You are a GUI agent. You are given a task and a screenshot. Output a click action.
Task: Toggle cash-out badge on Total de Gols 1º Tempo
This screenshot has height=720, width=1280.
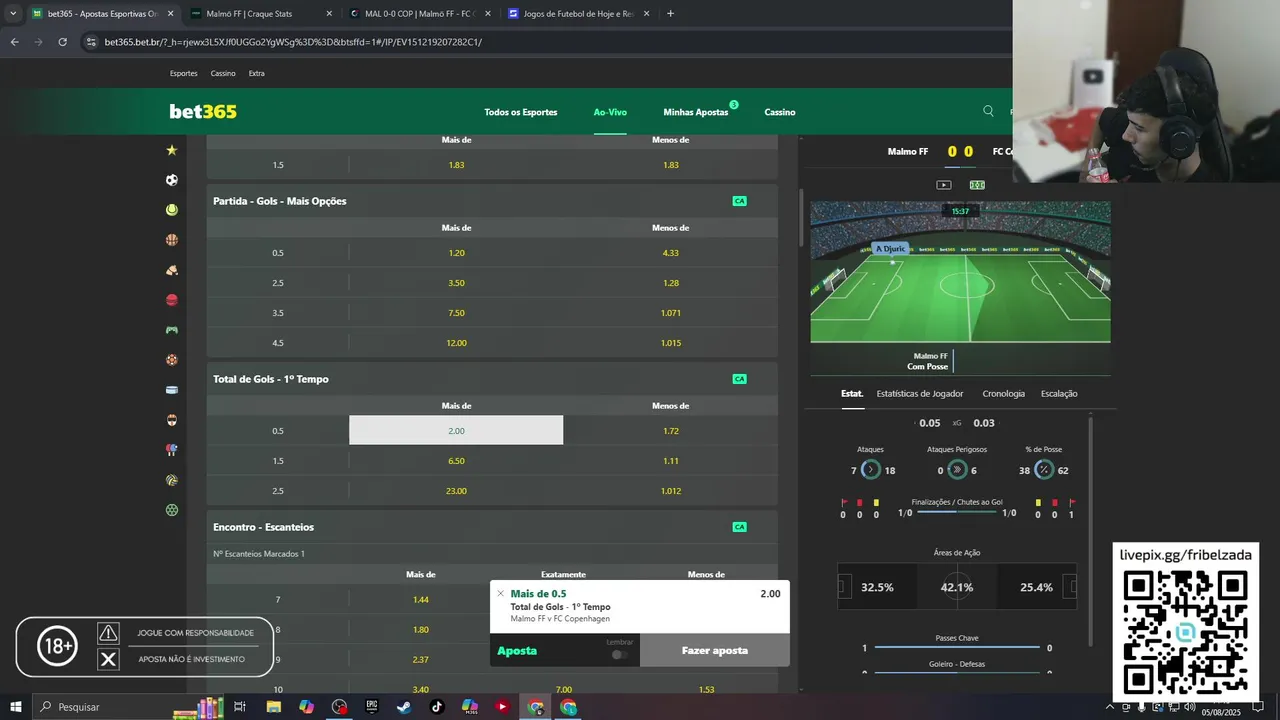tap(739, 379)
